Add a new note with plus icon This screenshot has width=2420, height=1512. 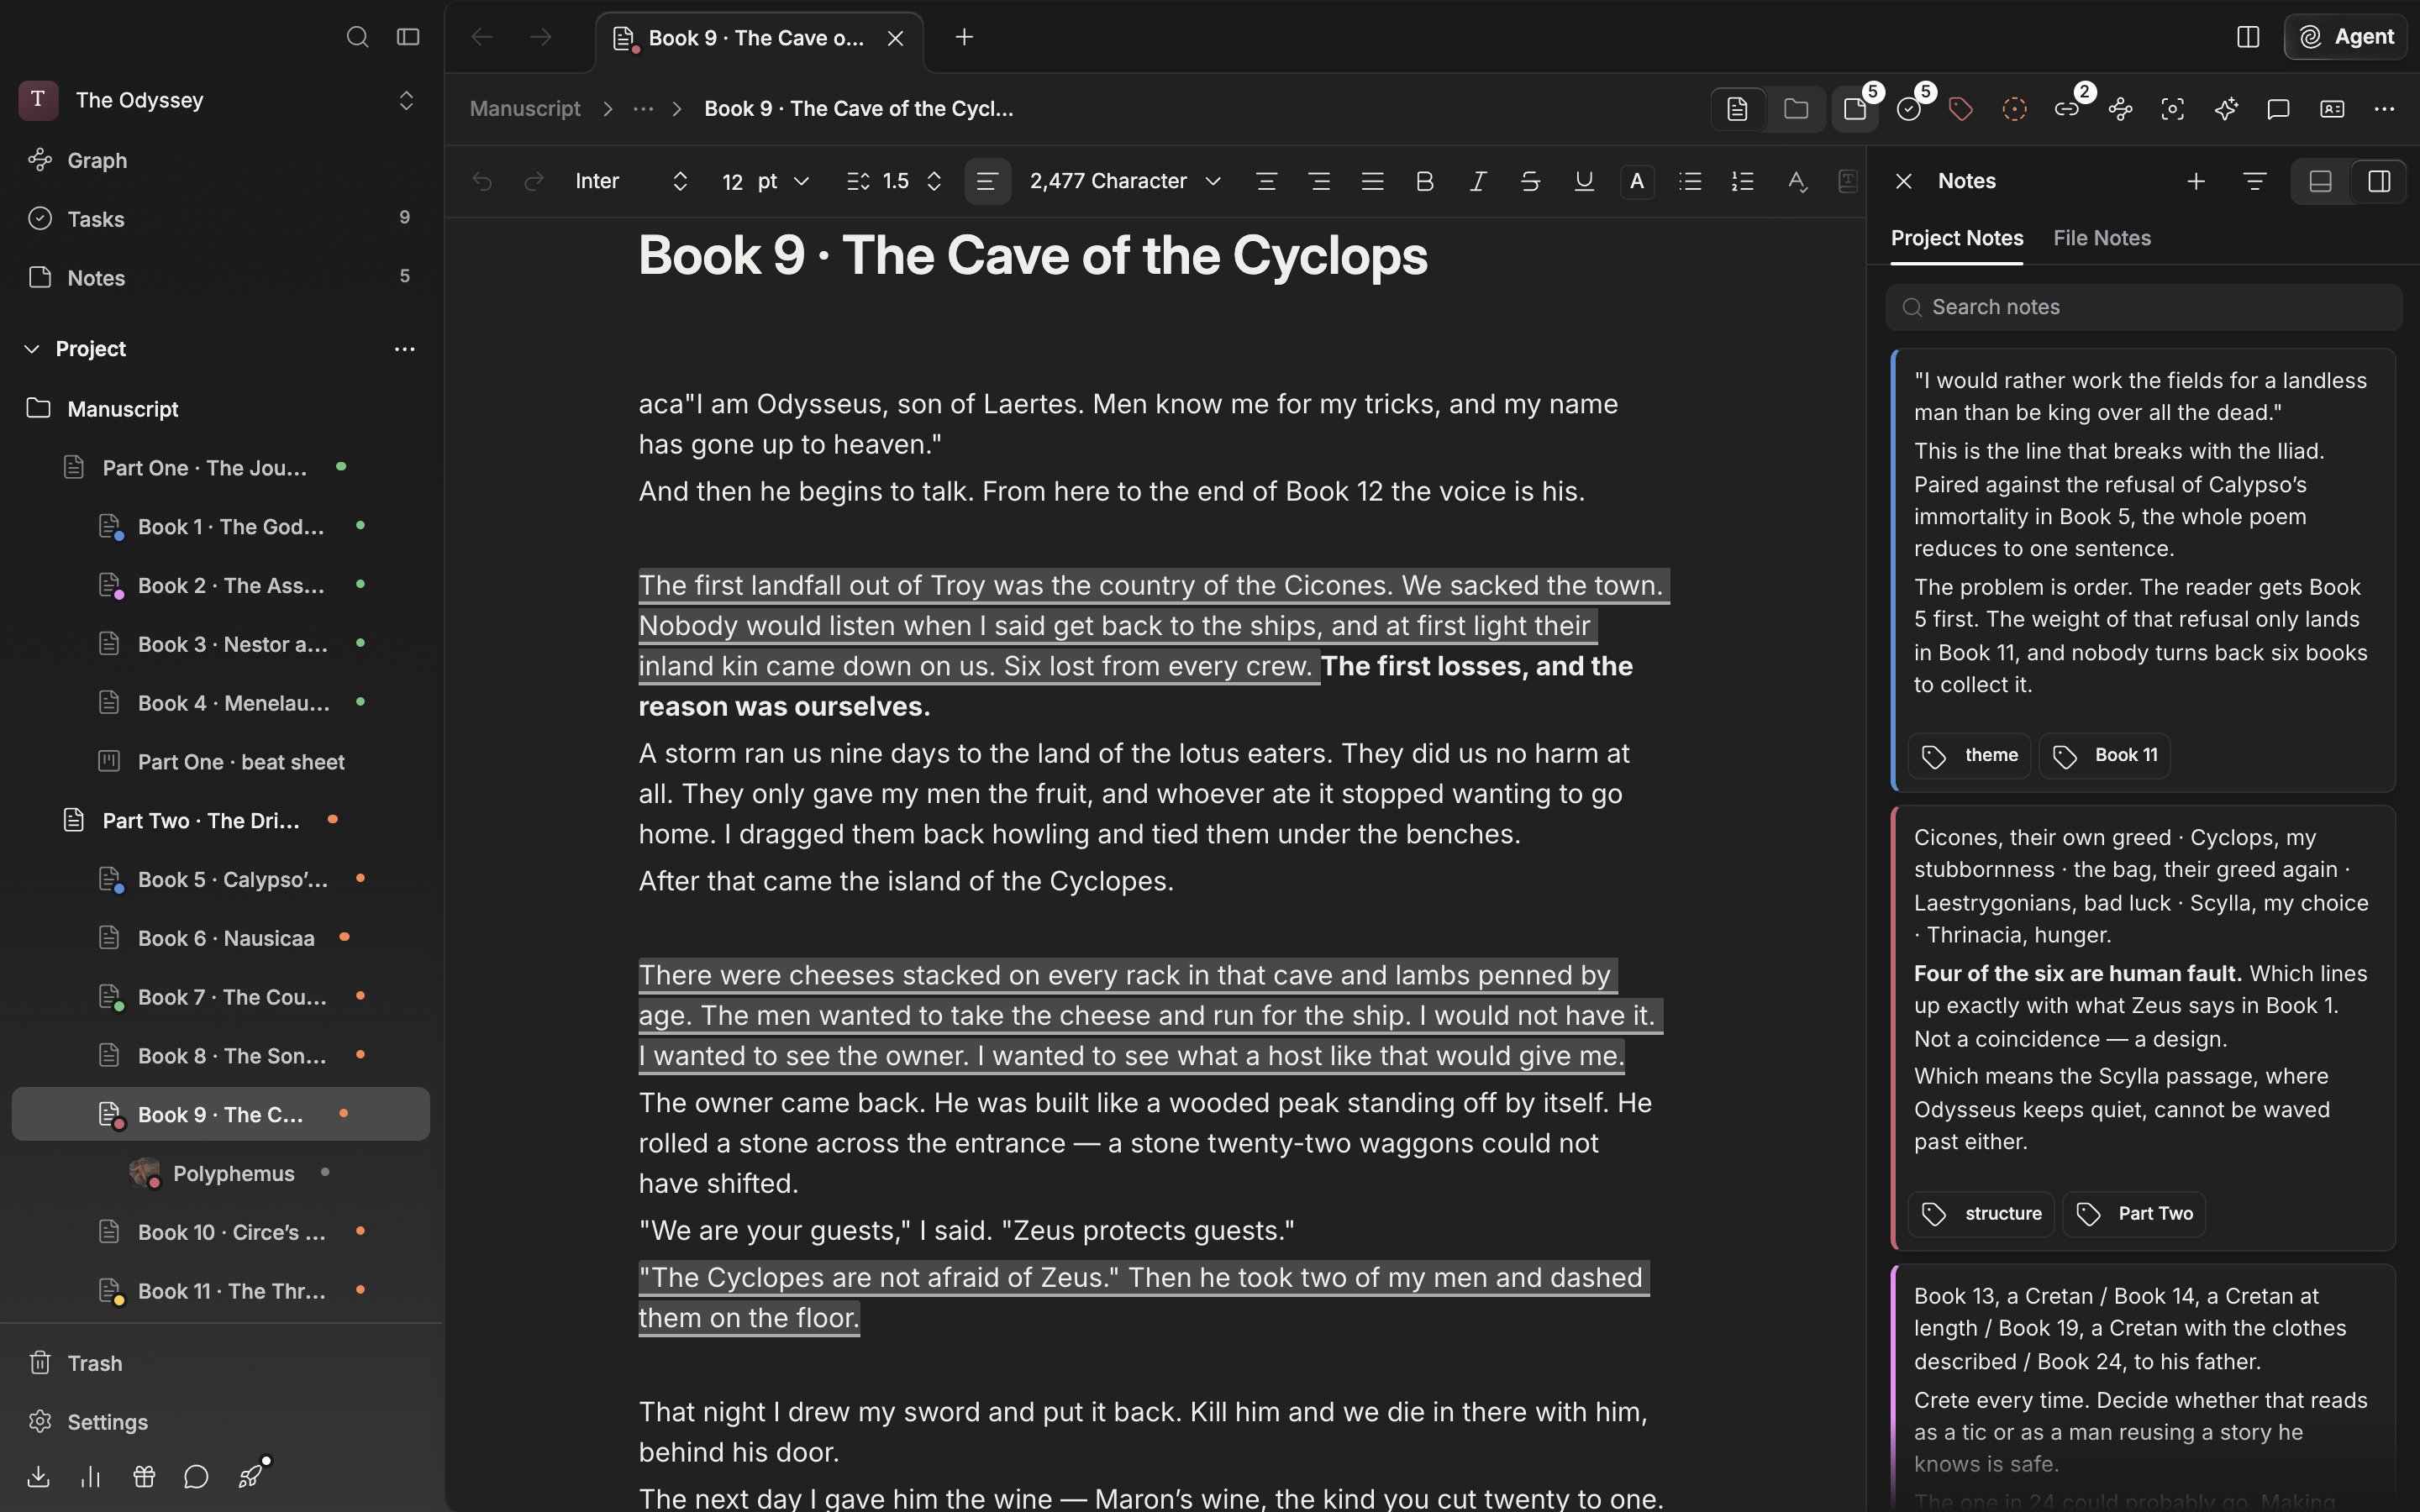(x=2196, y=181)
